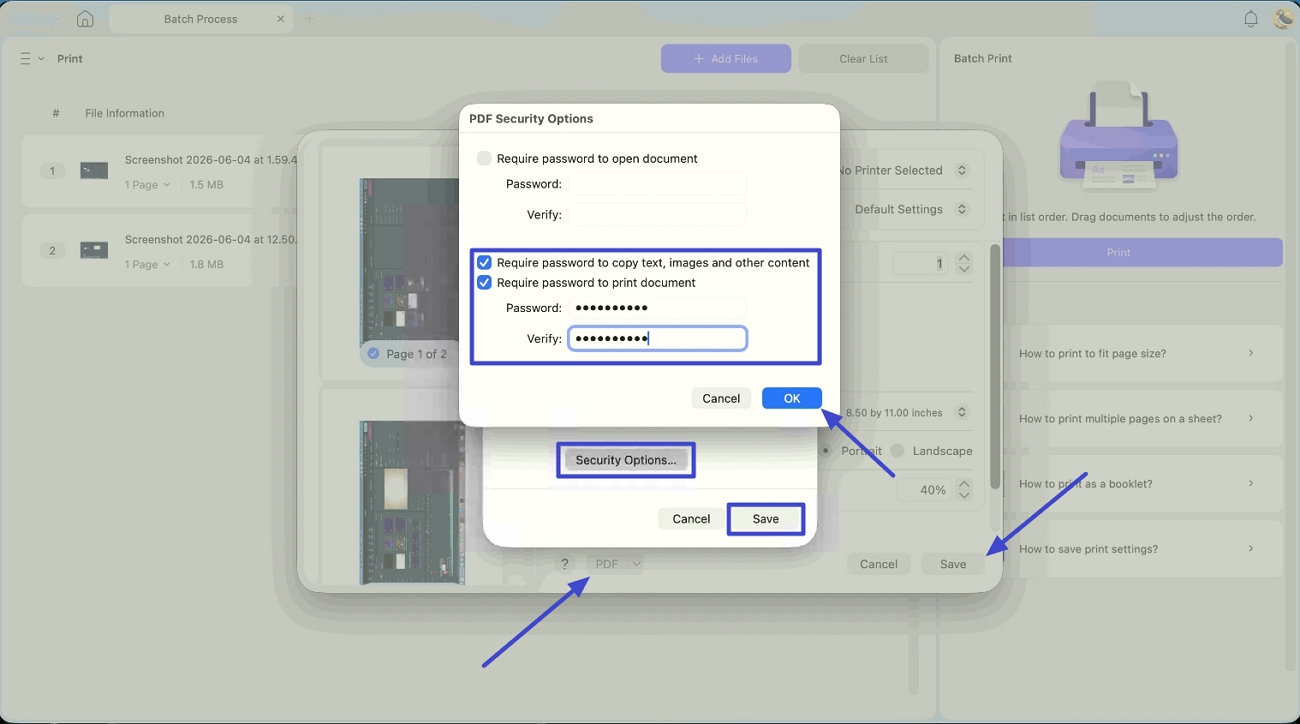Select Landscape orientation
The width and height of the screenshot is (1300, 724).
coord(897,451)
